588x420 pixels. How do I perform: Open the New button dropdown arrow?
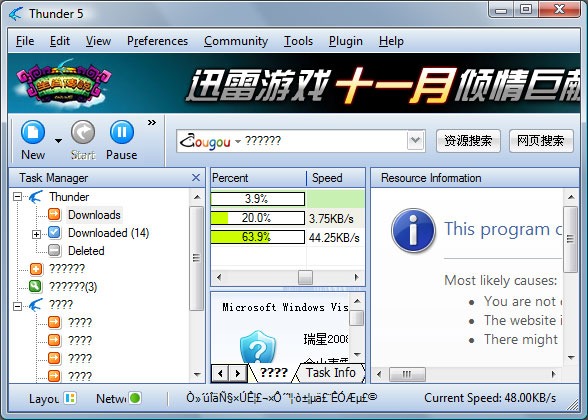point(58,141)
